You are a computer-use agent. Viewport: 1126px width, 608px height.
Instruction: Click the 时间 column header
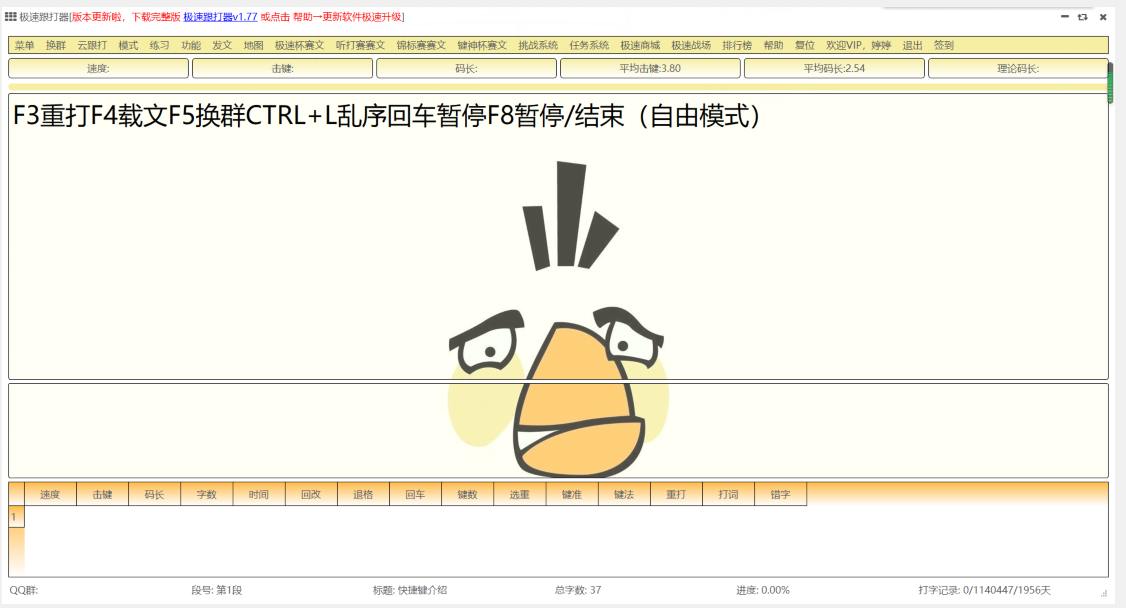[x=259, y=495]
